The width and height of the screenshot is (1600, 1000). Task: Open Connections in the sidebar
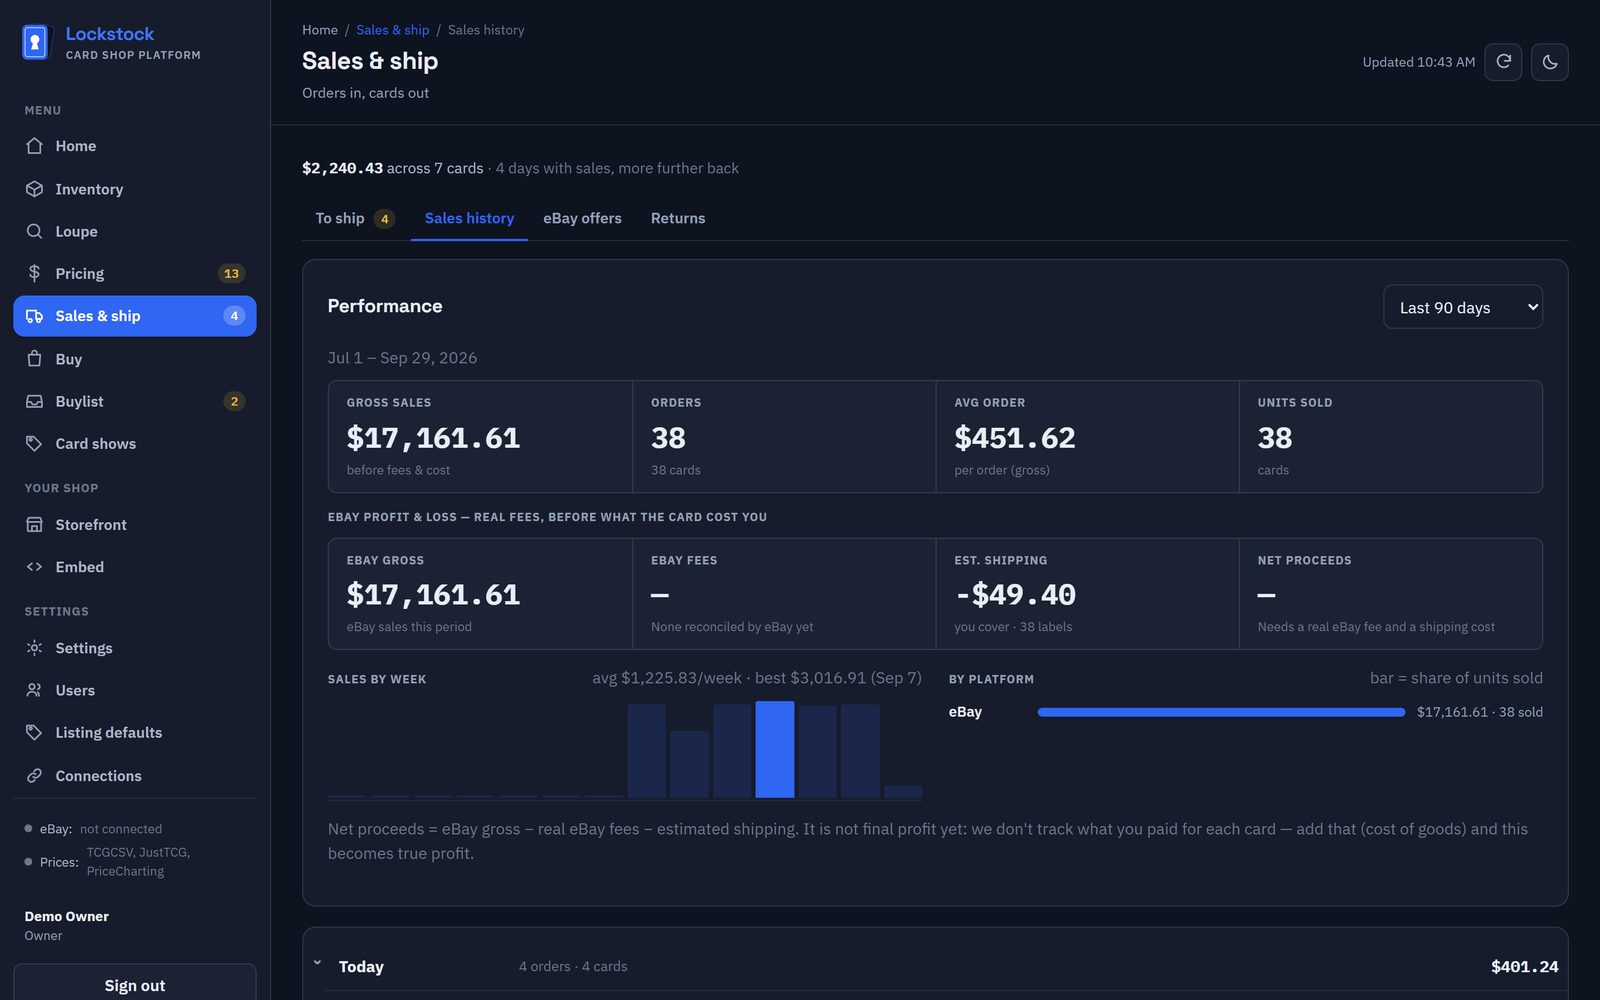[135, 776]
